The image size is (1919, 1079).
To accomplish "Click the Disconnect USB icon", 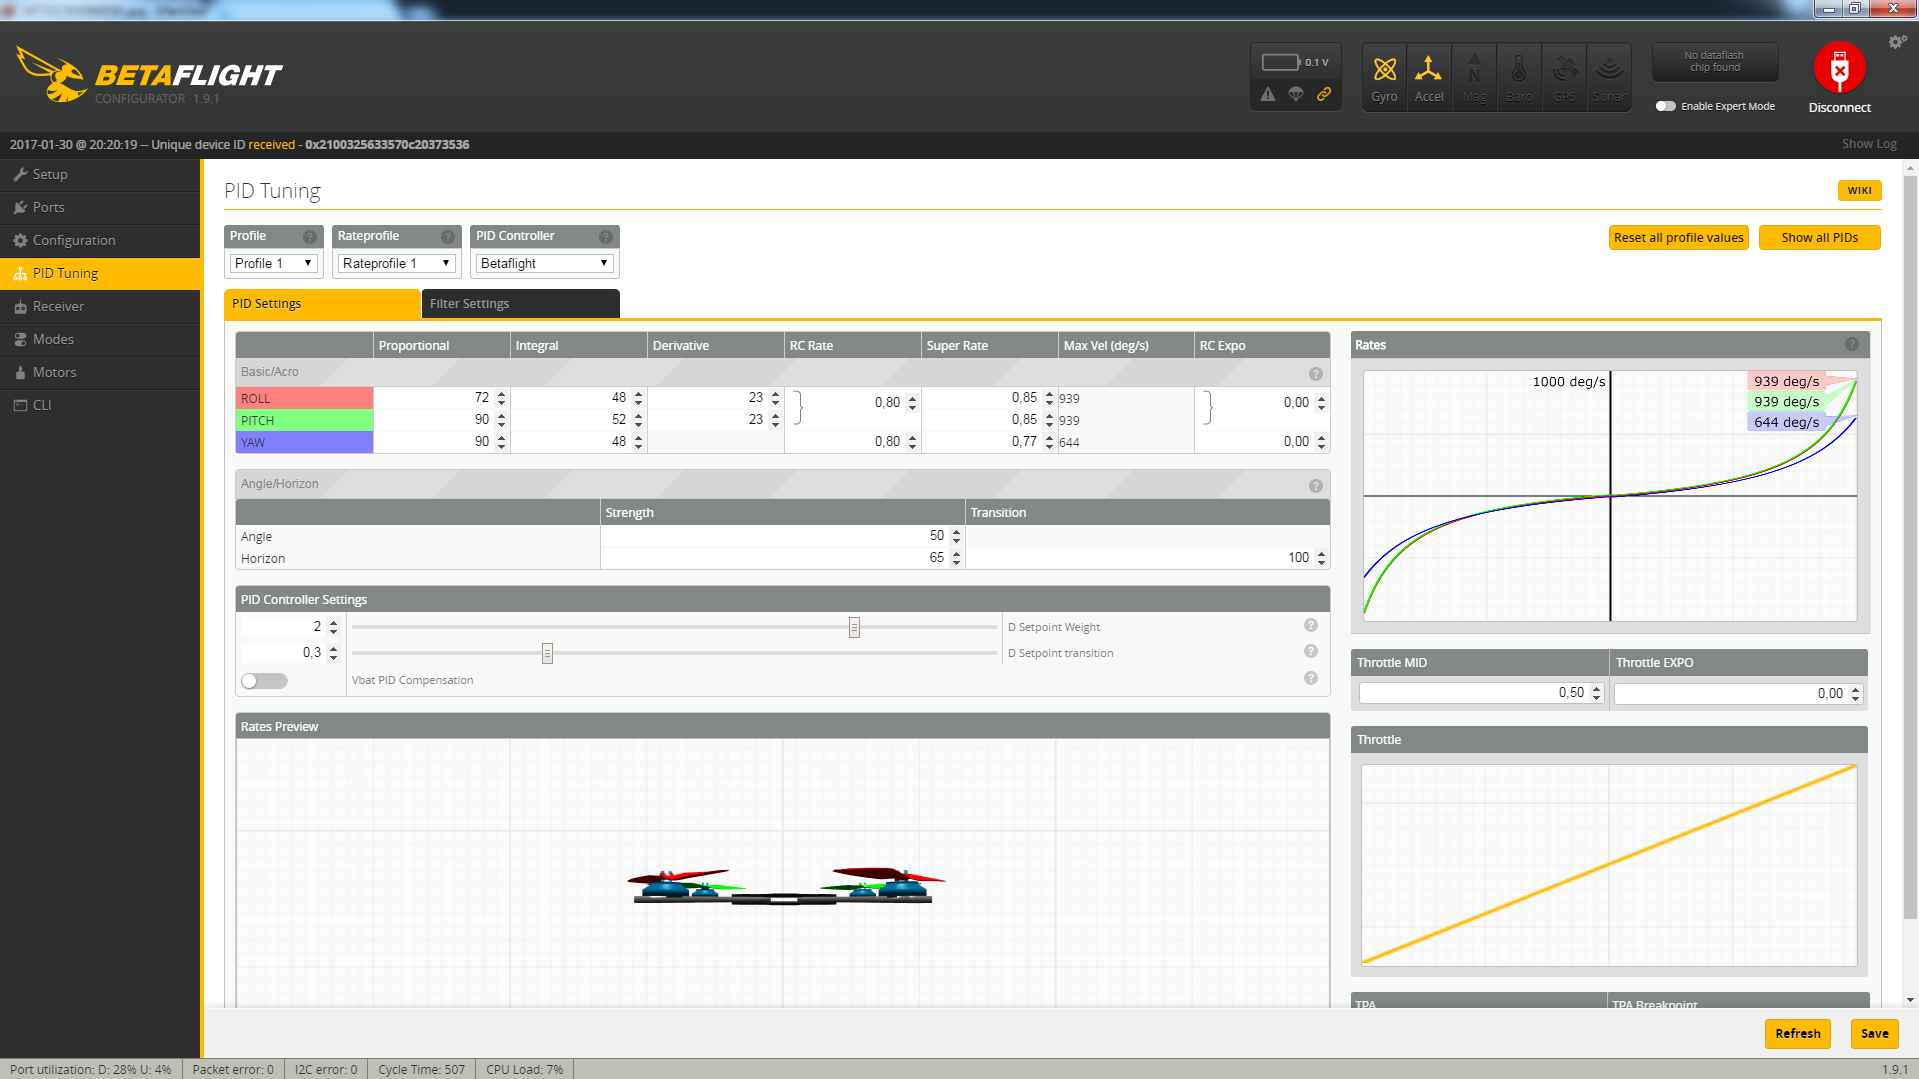I will [1839, 68].
